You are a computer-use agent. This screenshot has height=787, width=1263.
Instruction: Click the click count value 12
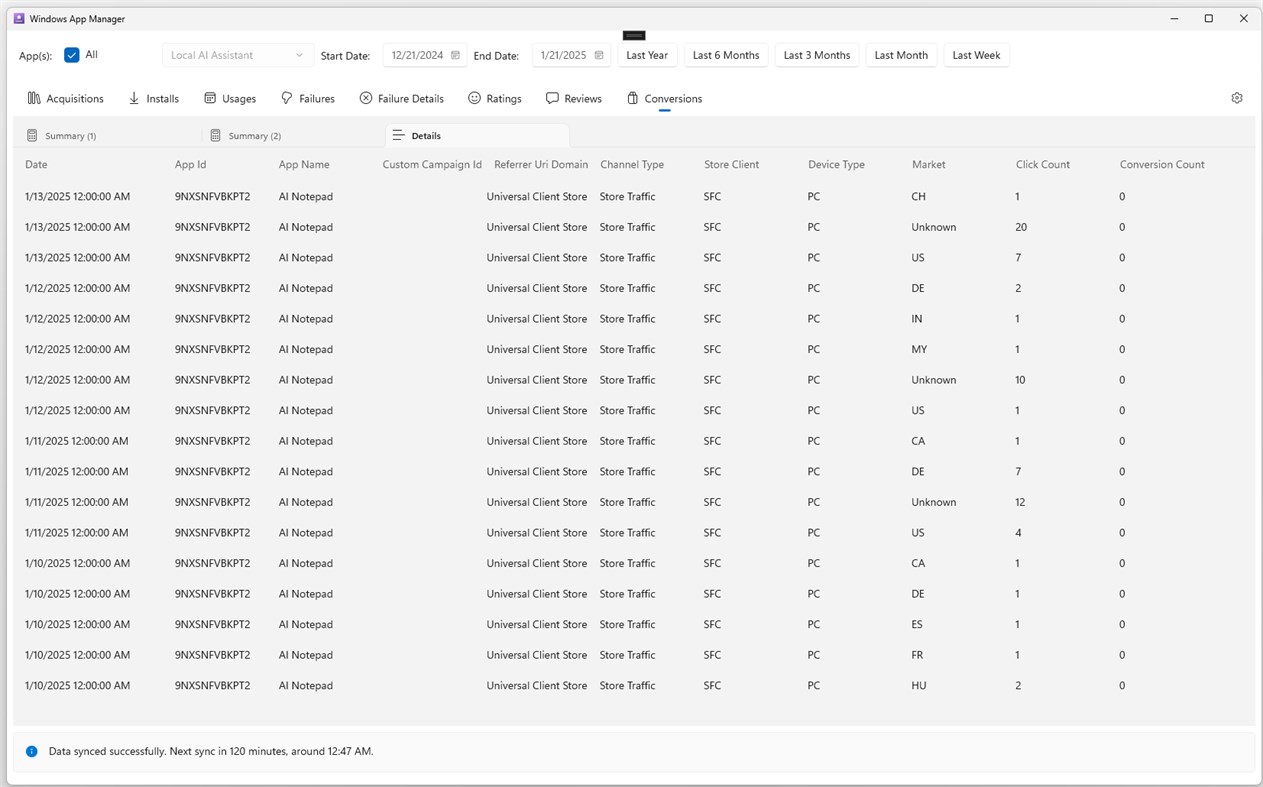(1021, 502)
